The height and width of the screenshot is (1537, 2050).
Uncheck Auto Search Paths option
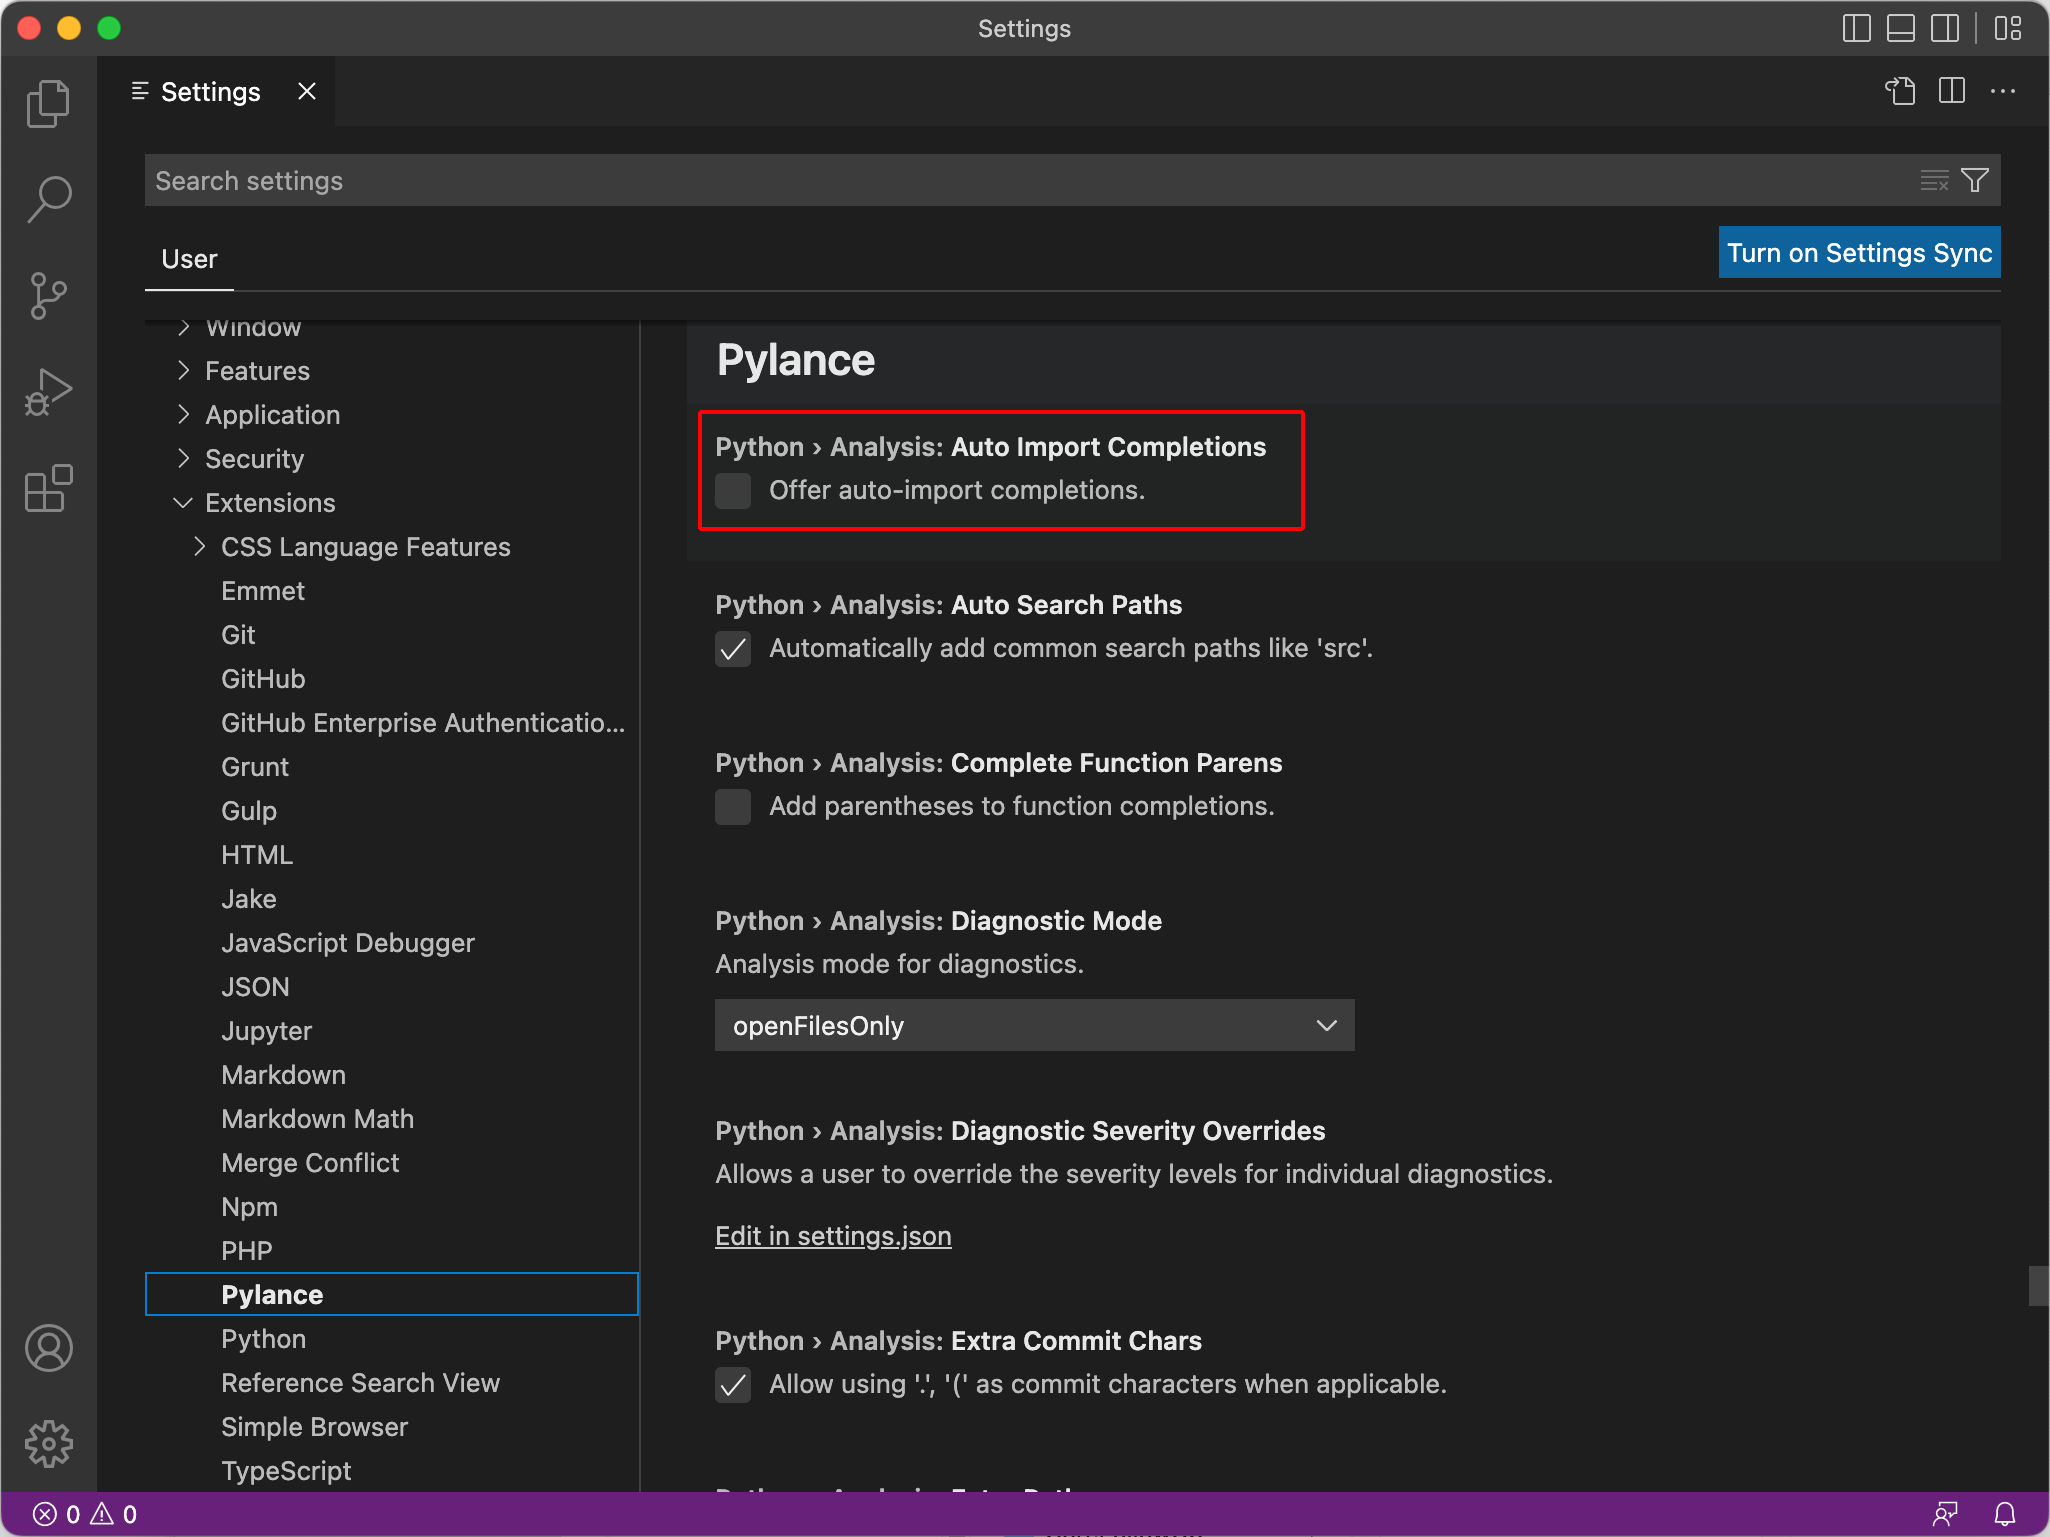click(x=733, y=649)
